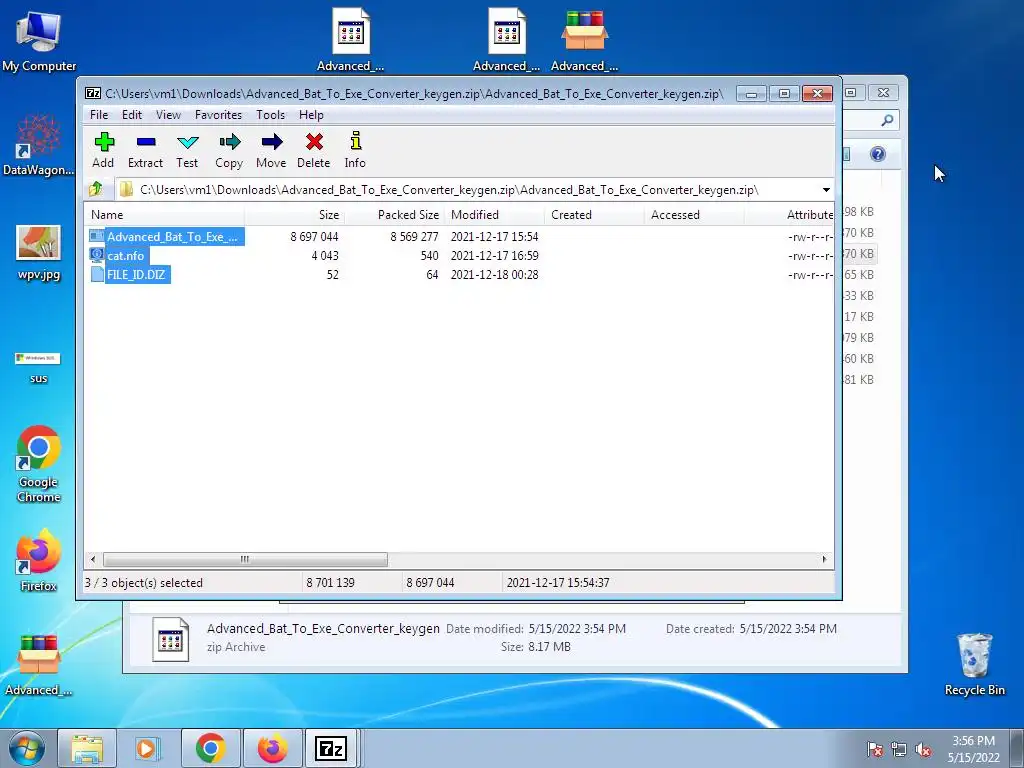Viewport: 1024px width, 768px height.
Task: Sort by the Packed Size column header
Action: click(394, 215)
